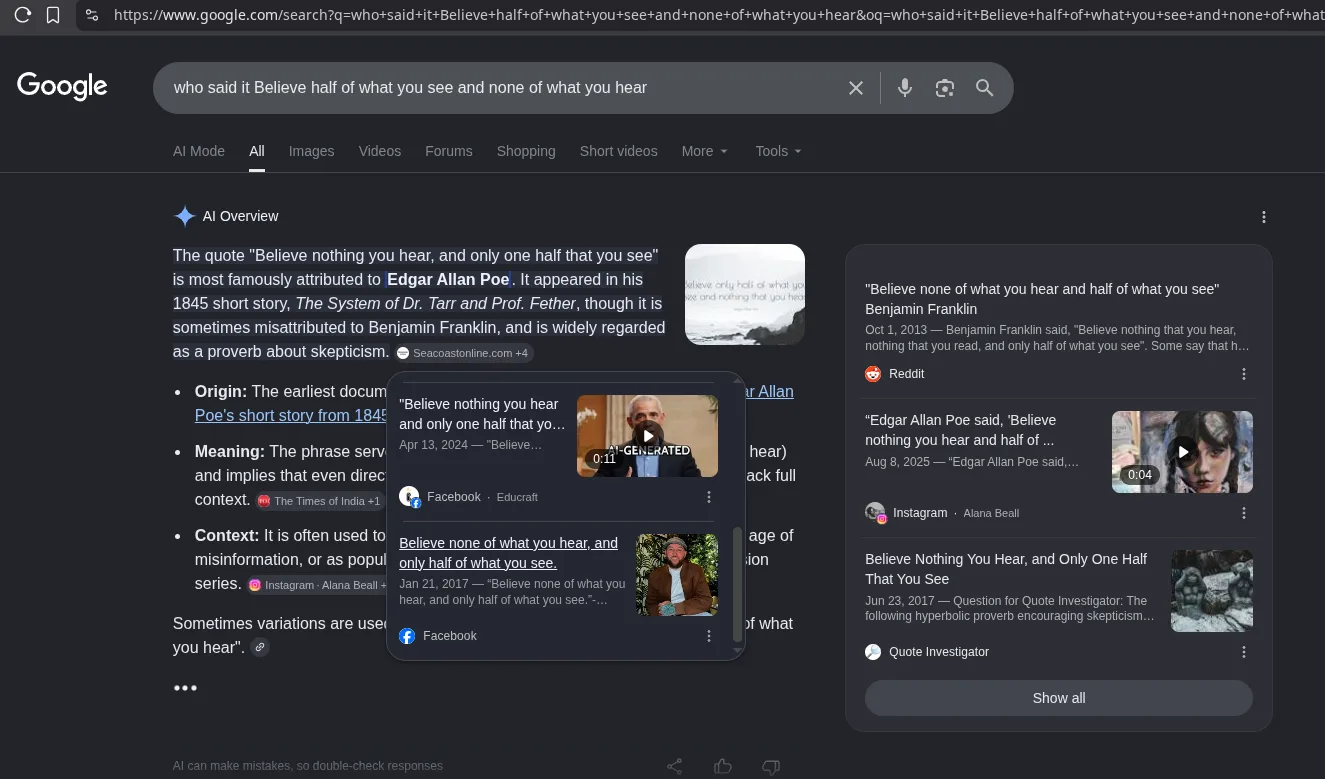Screen dimensions: 1325x779
Task: Switch to Images tab
Action: (x=312, y=151)
